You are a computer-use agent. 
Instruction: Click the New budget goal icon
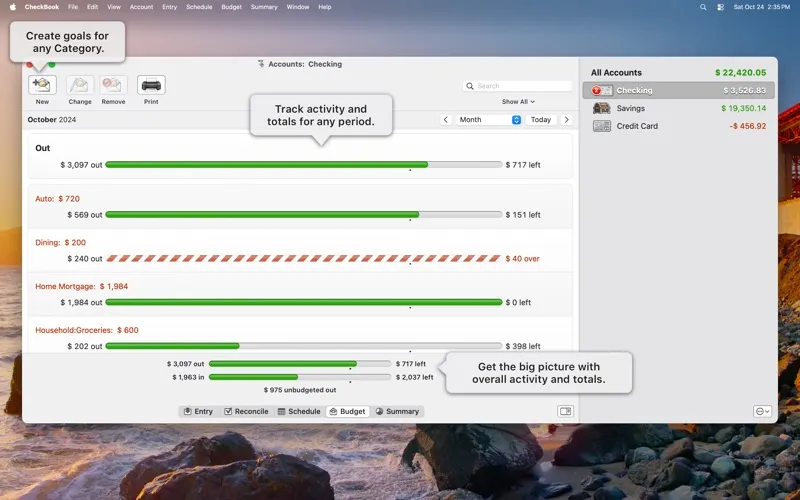pos(42,85)
